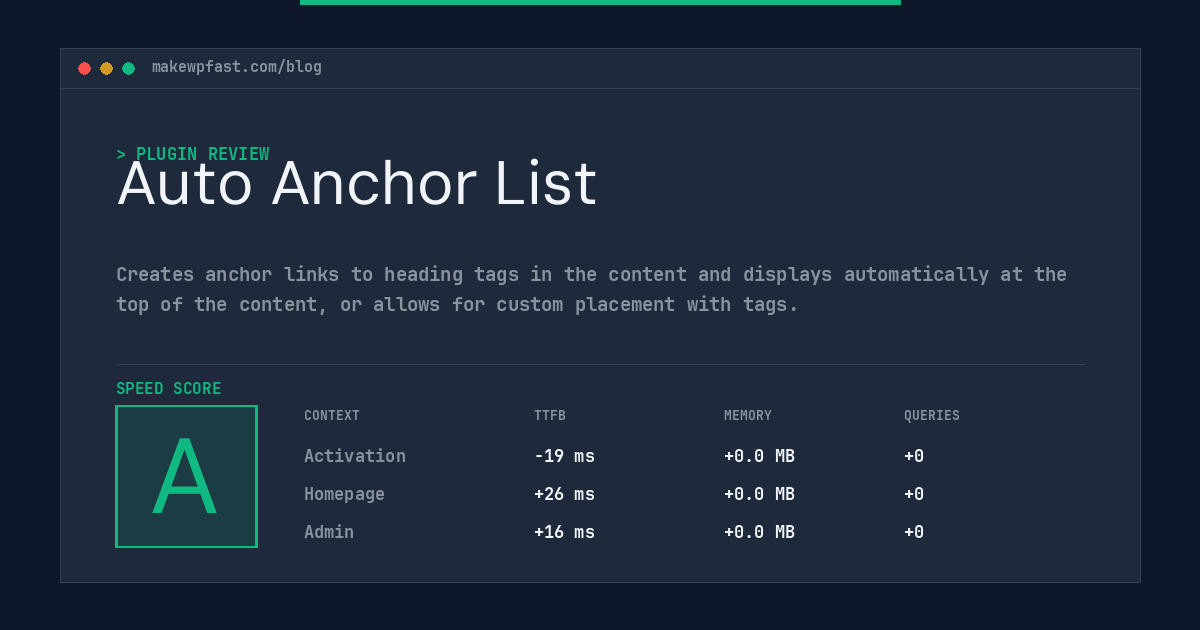Click the Activation row queries value
This screenshot has width=1200, height=630.
coord(914,456)
